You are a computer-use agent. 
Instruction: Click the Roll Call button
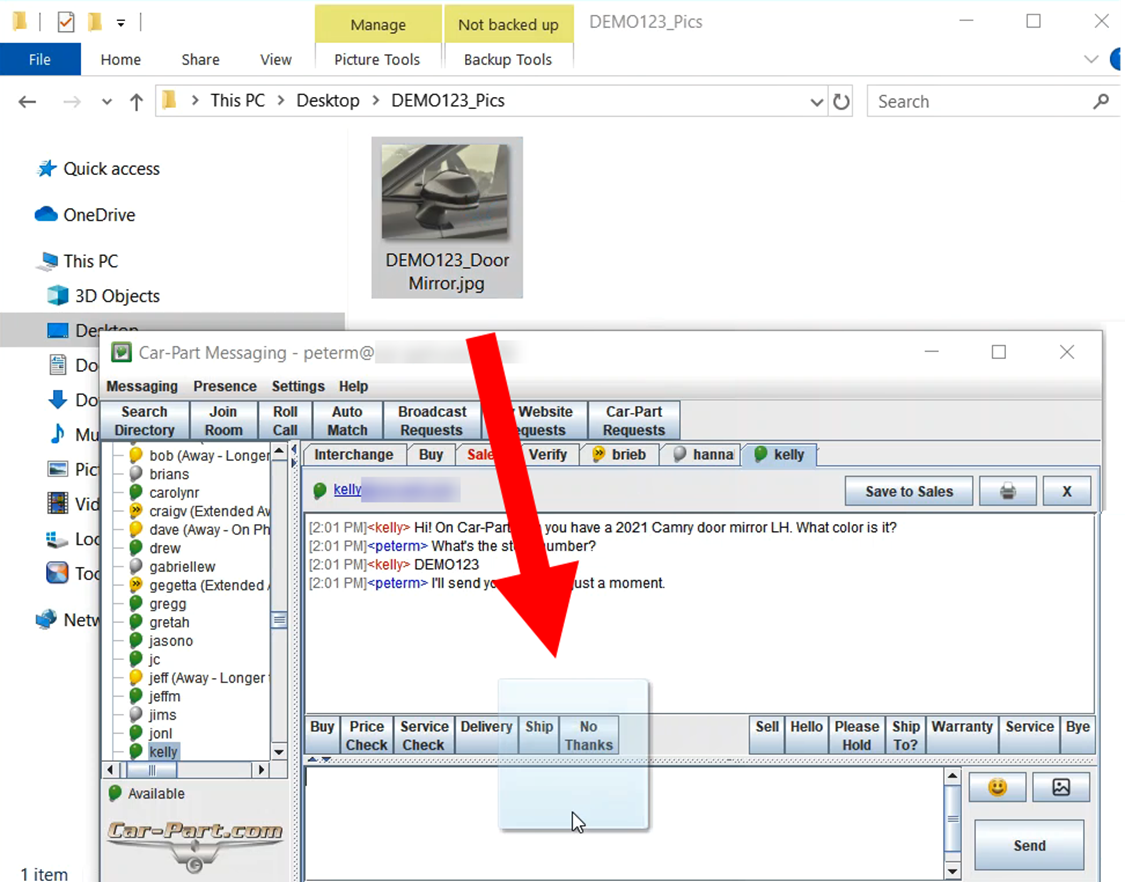click(285, 421)
